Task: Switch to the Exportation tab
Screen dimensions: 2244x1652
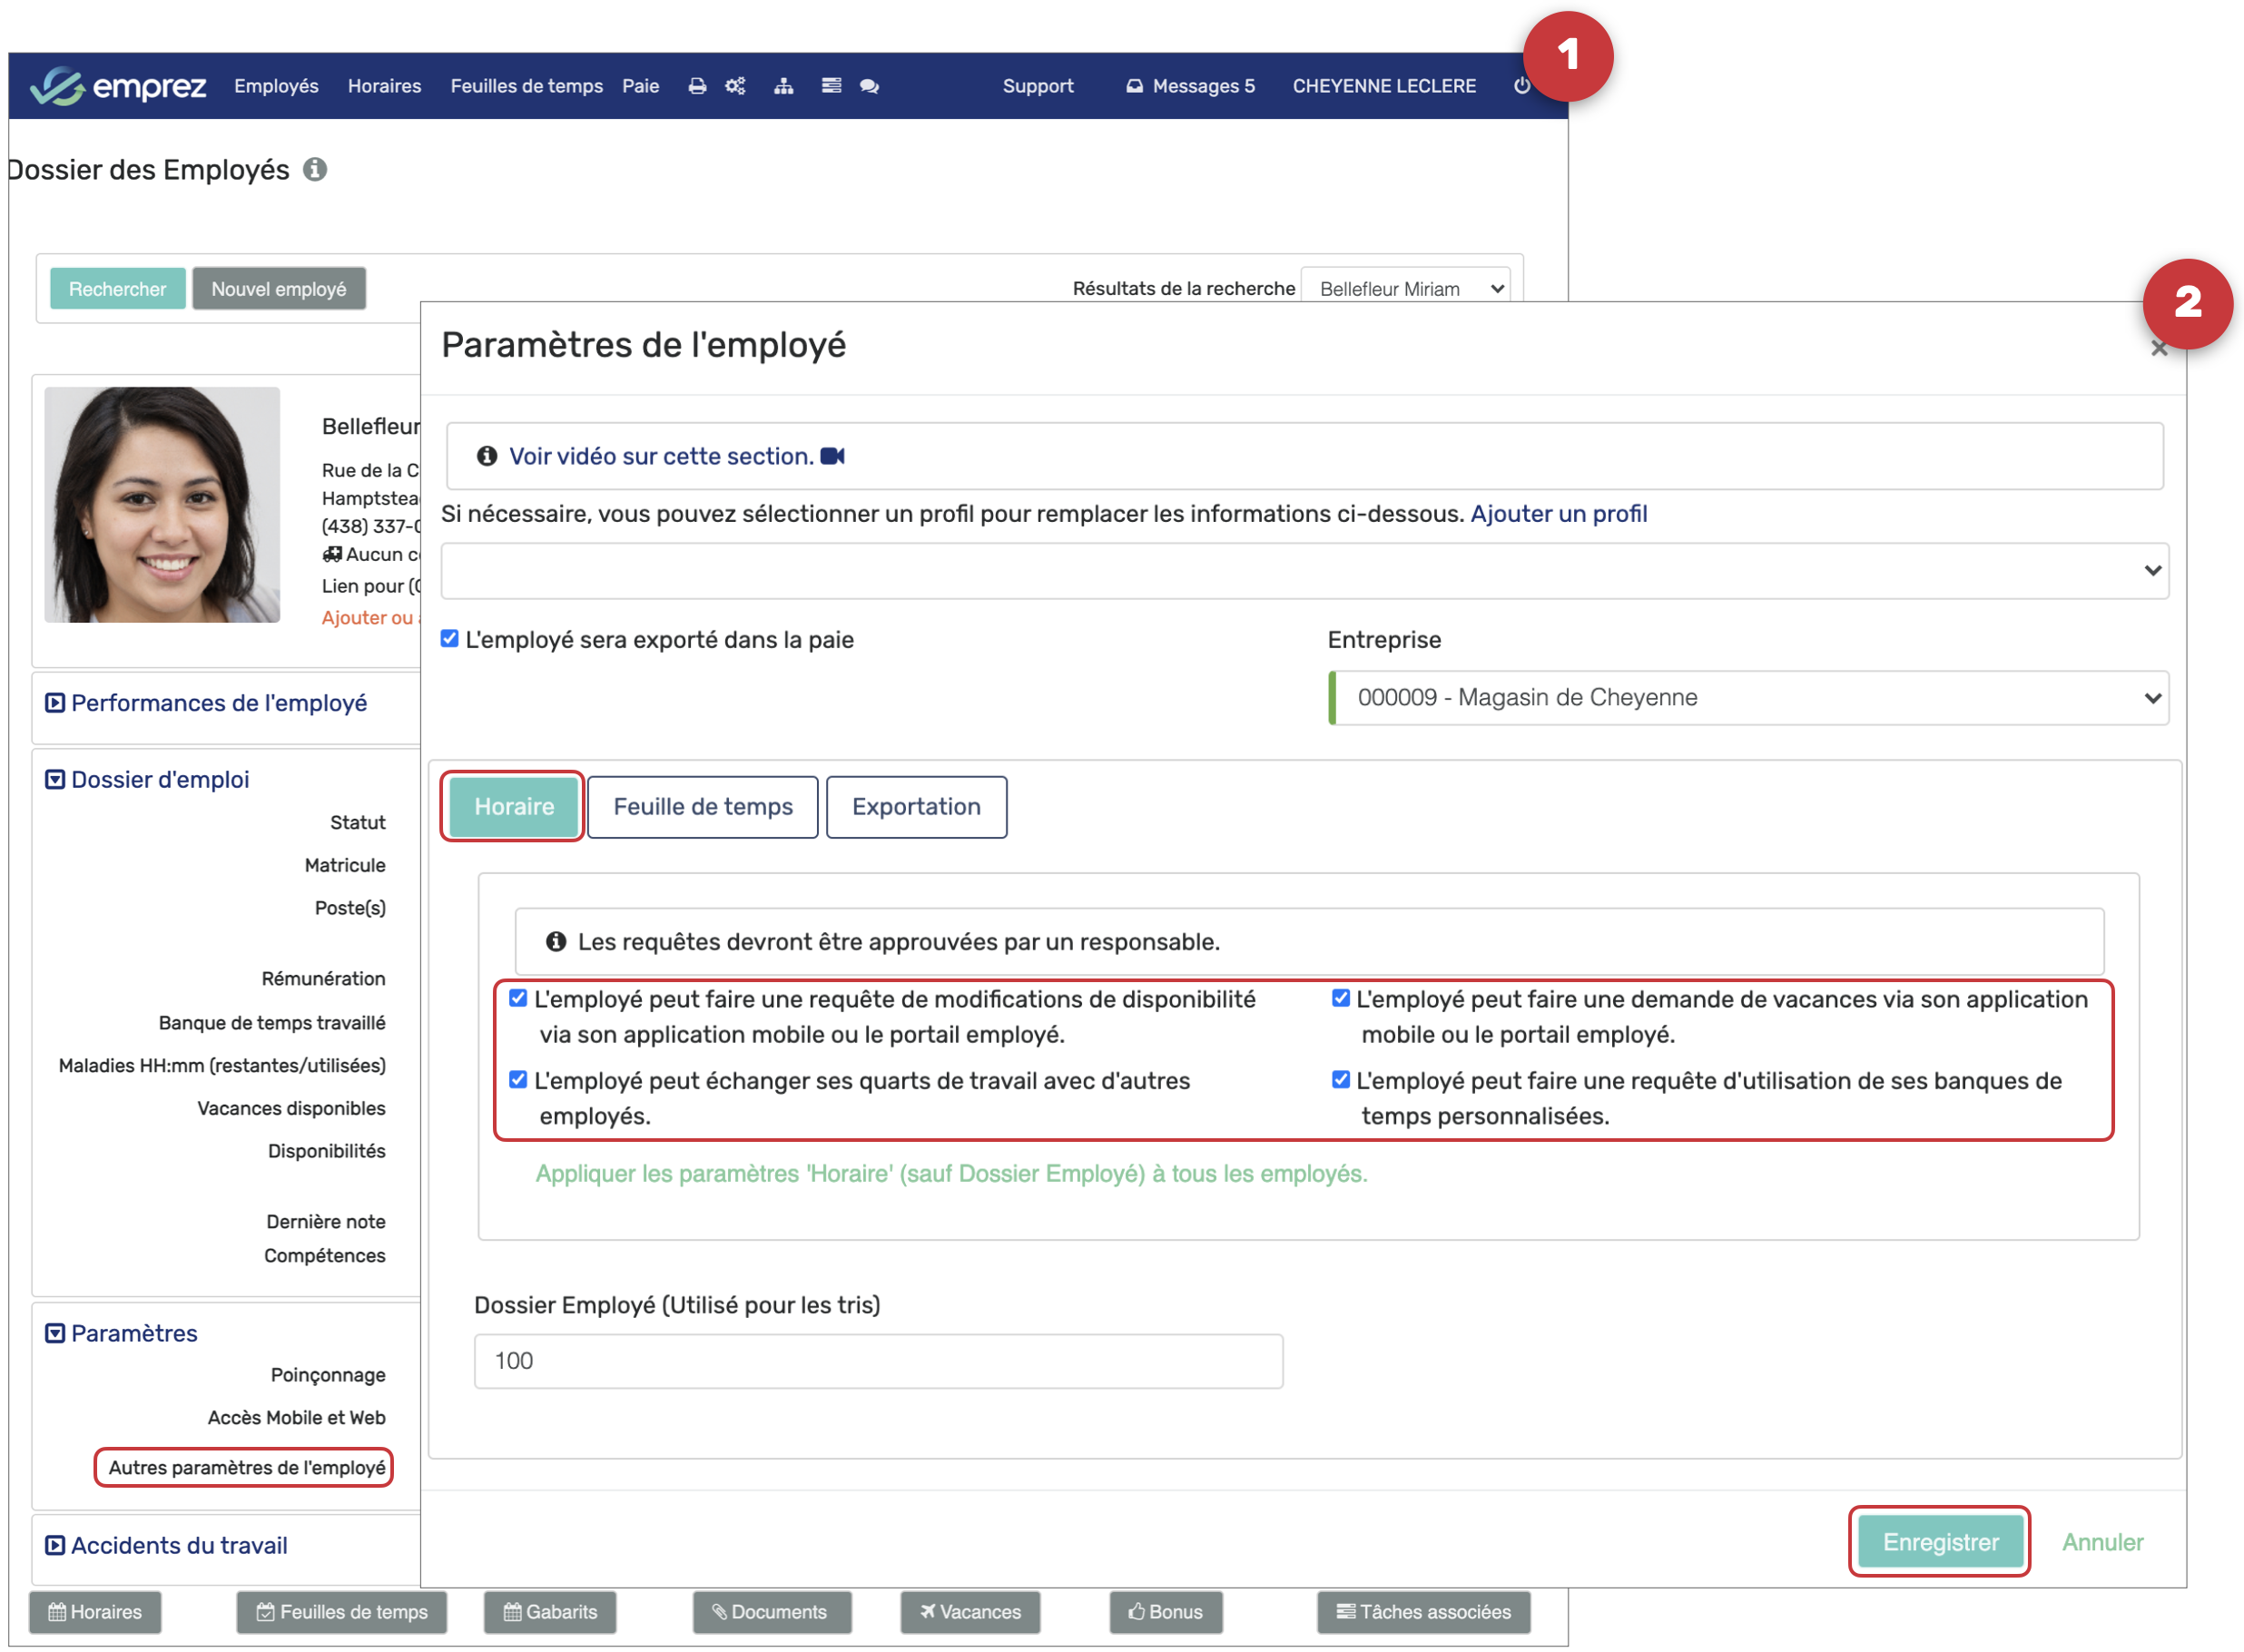Action: (x=915, y=807)
